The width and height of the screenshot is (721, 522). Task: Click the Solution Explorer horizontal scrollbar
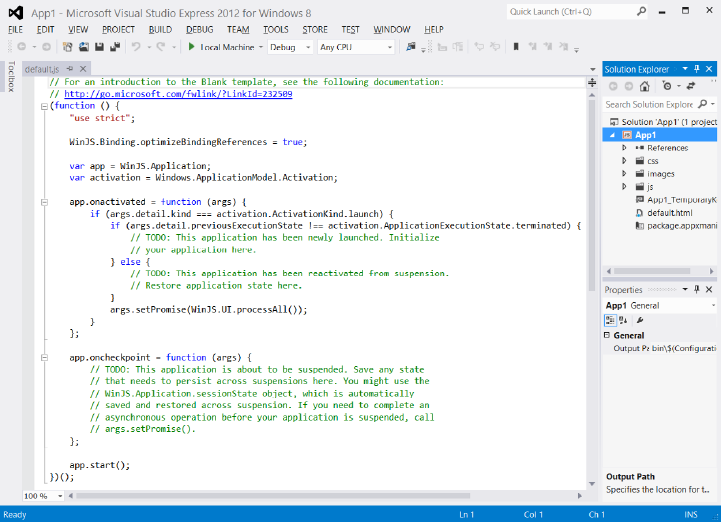point(652,271)
